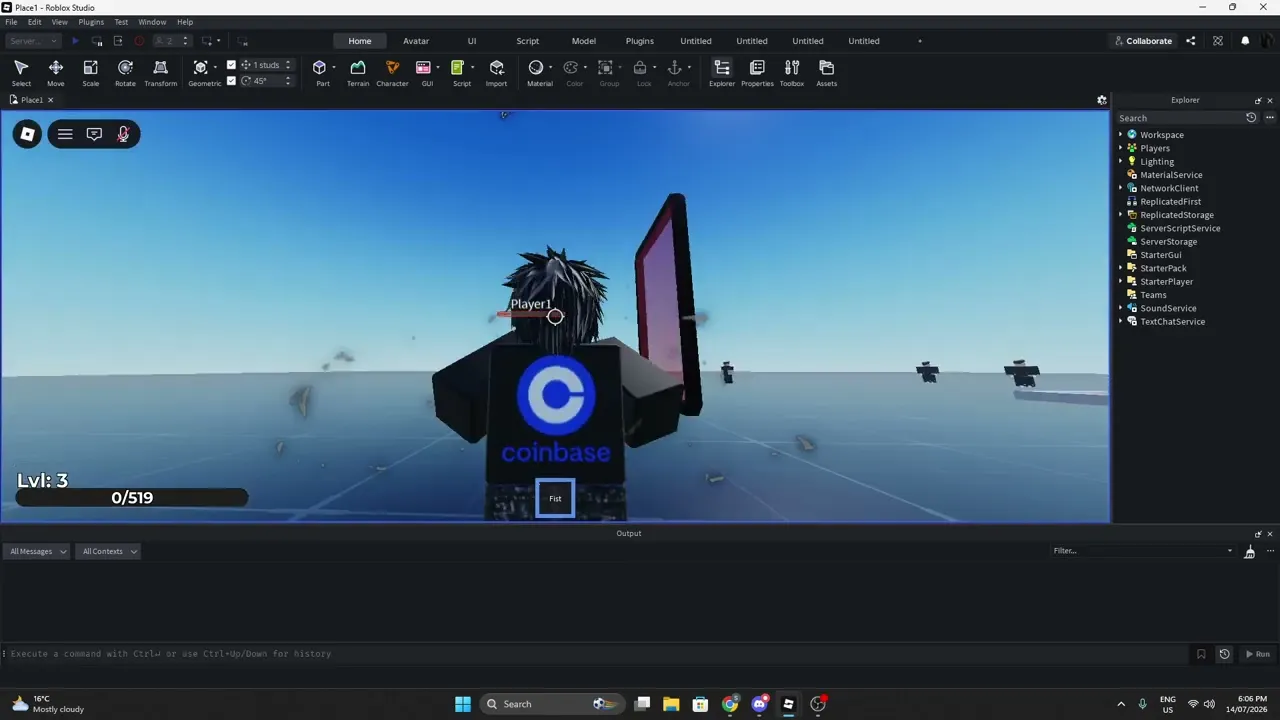Open the Properties panel
Image resolution: width=1280 pixels, height=720 pixels.
click(757, 72)
